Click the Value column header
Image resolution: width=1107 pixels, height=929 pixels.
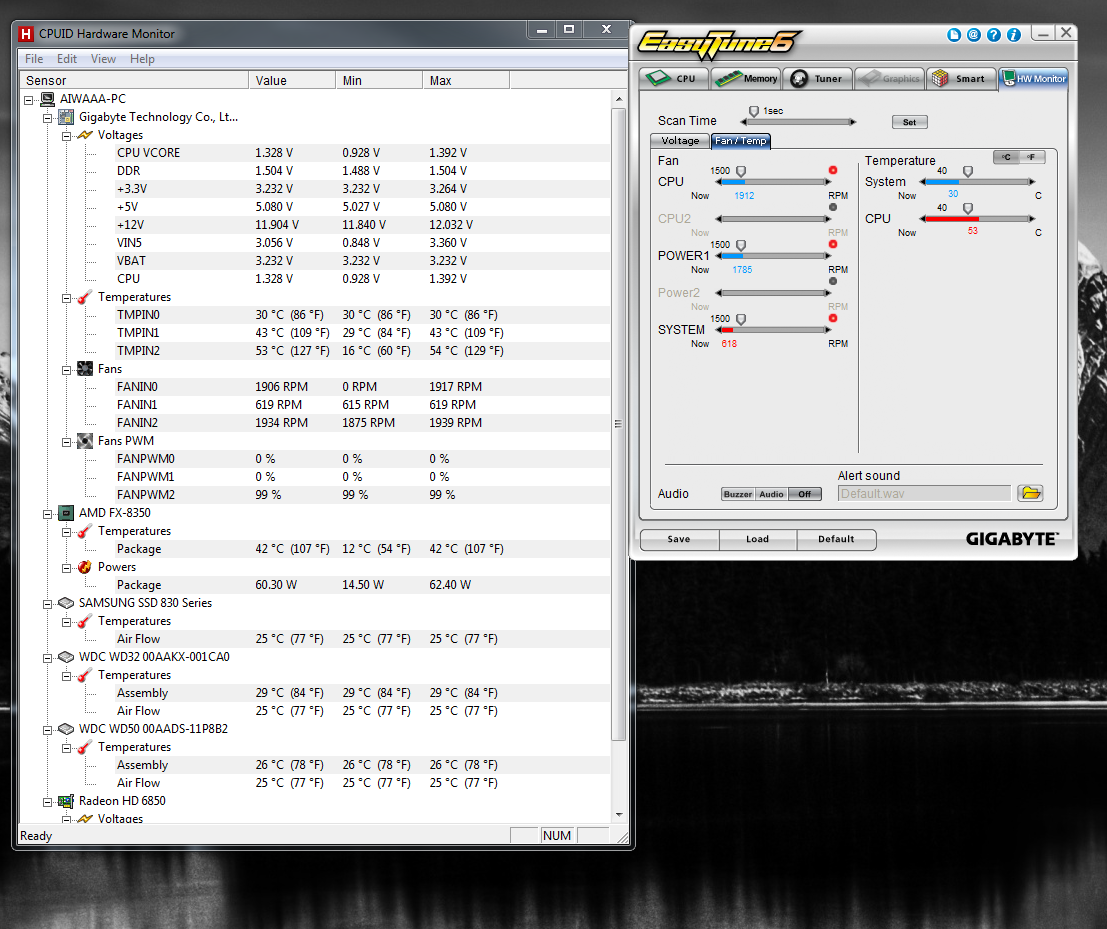(x=292, y=80)
